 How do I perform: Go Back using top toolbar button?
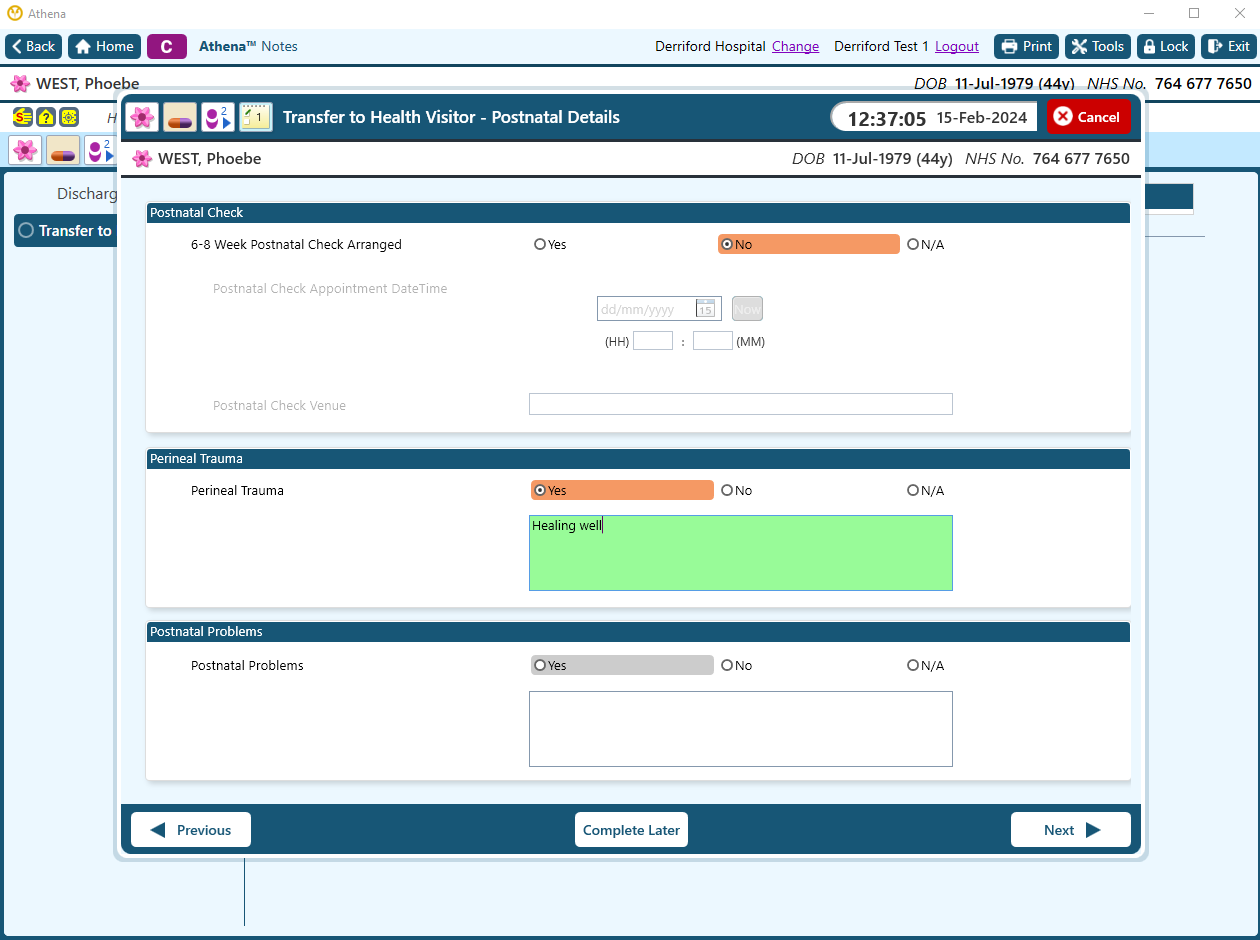34,46
